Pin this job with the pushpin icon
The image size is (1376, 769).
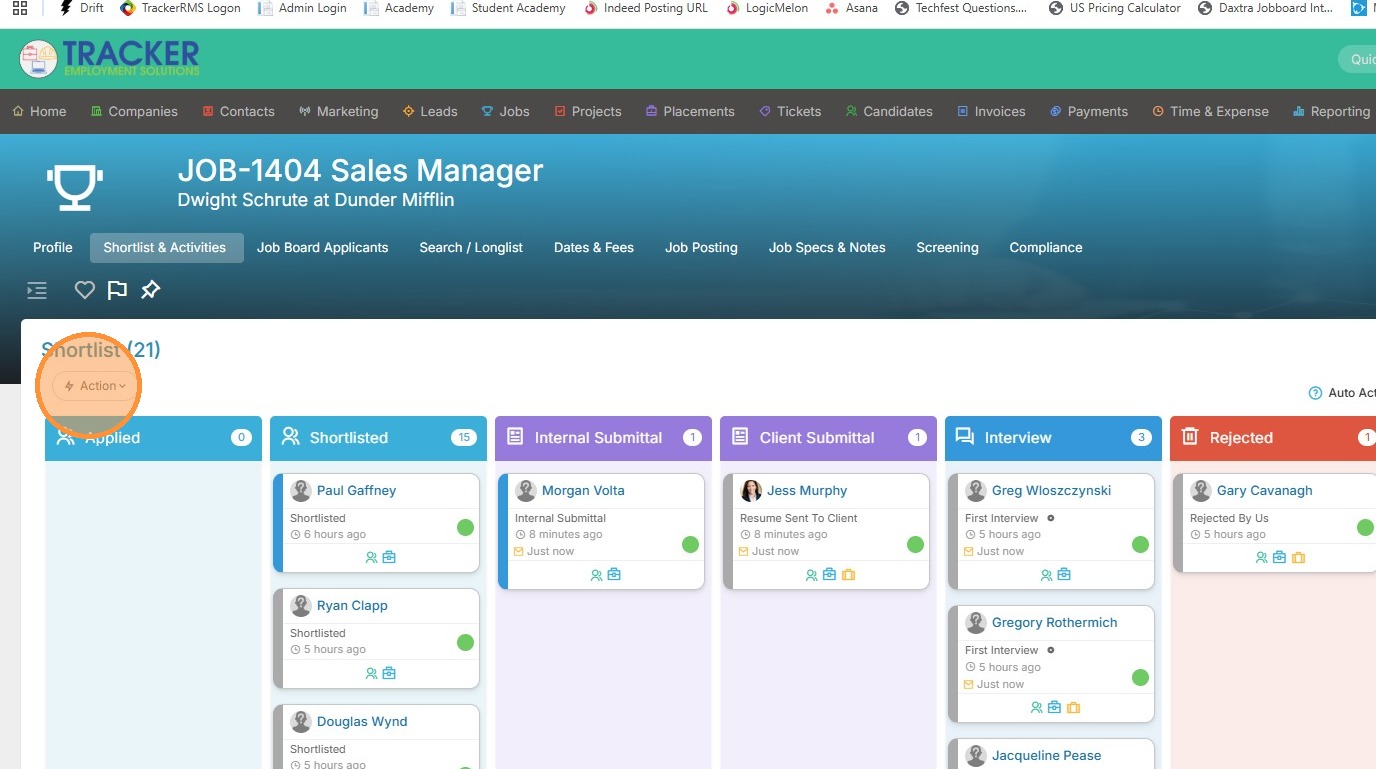pyautogui.click(x=150, y=290)
